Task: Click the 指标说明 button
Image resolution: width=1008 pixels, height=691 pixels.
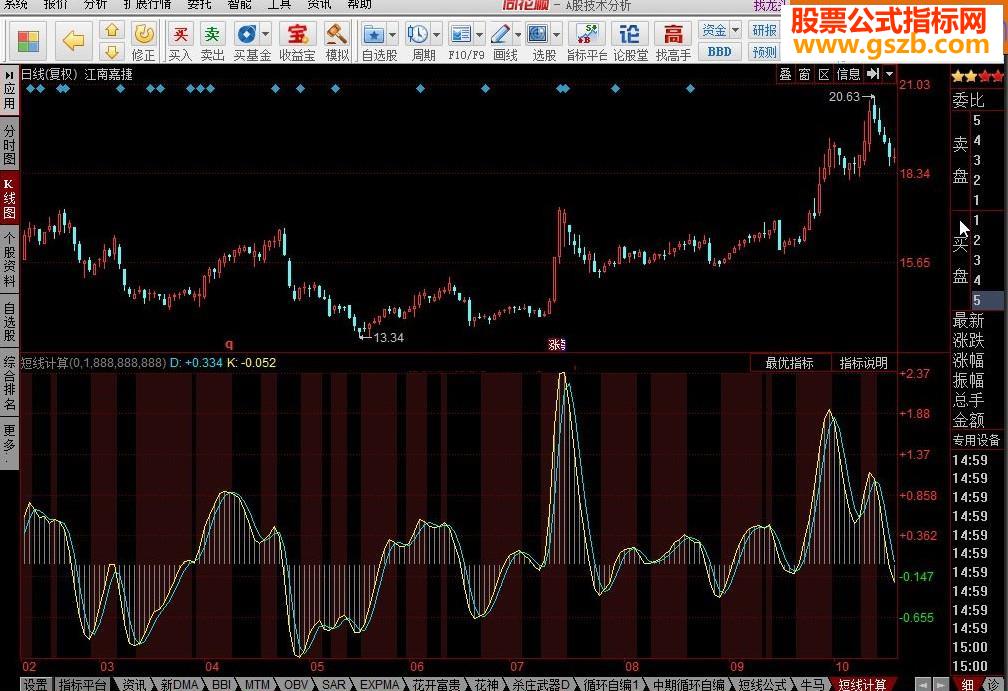Action: (x=863, y=363)
